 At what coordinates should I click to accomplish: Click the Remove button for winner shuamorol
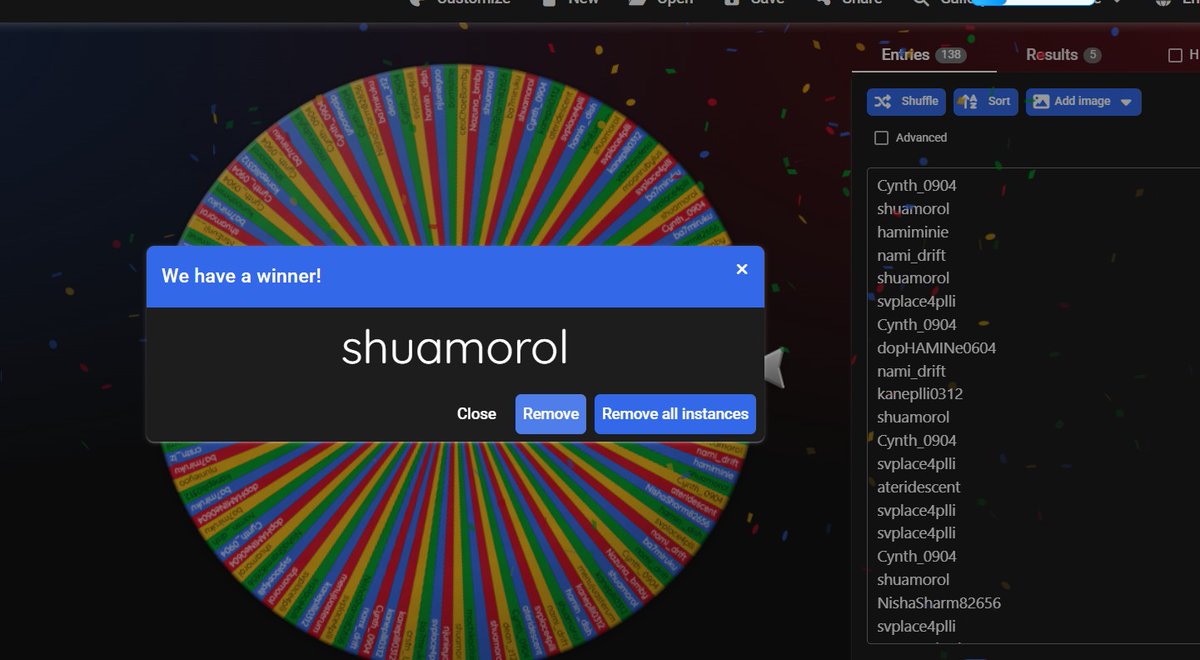pos(551,414)
